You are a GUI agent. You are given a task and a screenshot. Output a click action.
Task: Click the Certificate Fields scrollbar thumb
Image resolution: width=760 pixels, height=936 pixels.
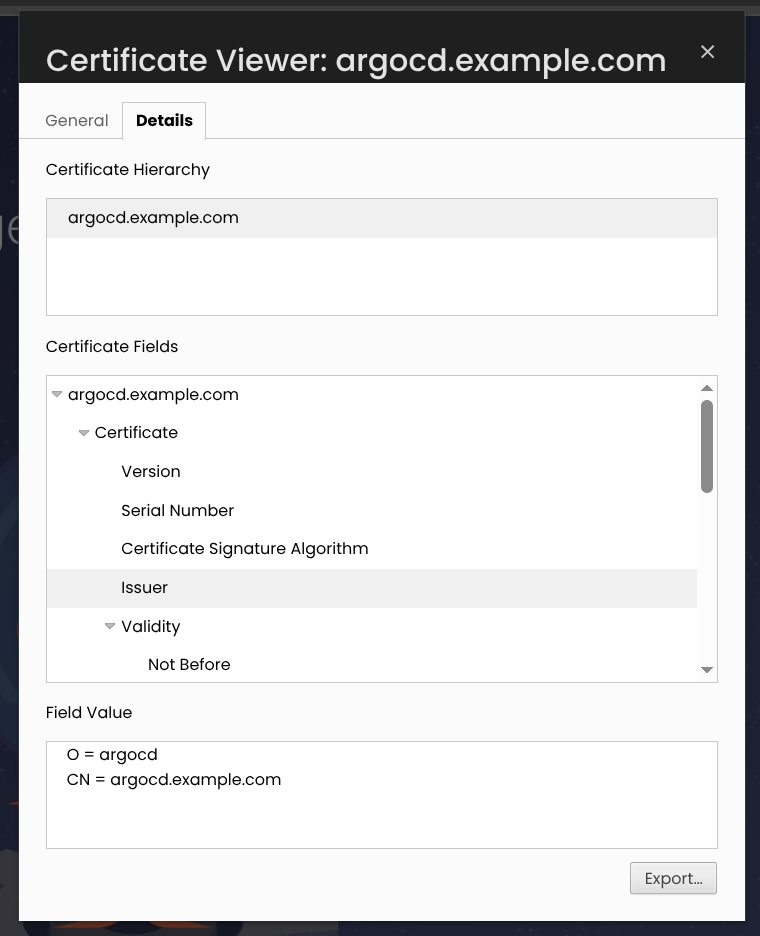pos(707,447)
